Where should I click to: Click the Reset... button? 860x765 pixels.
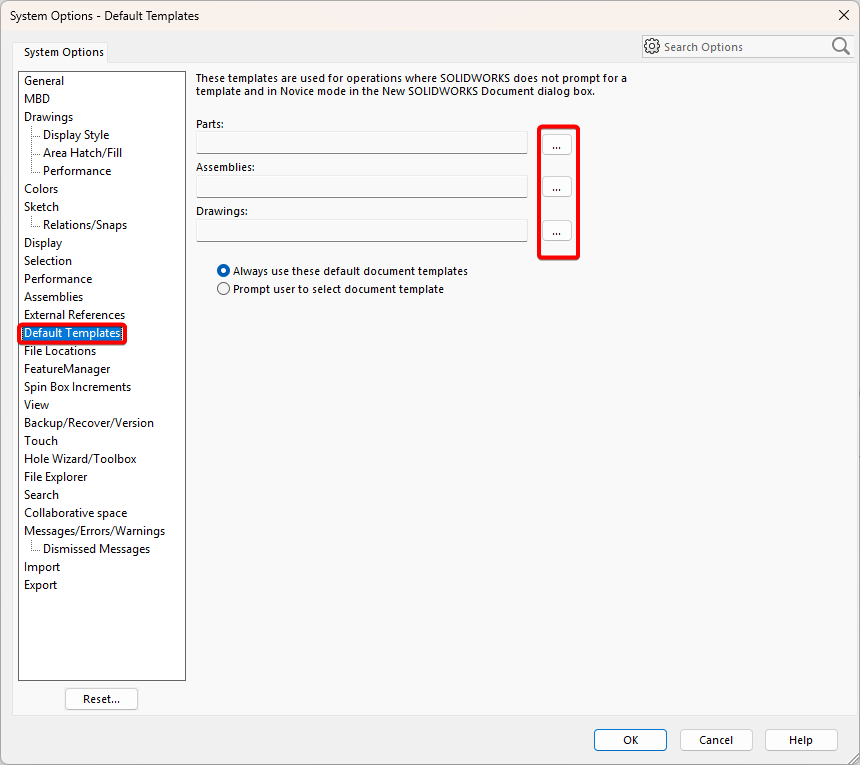(x=101, y=699)
